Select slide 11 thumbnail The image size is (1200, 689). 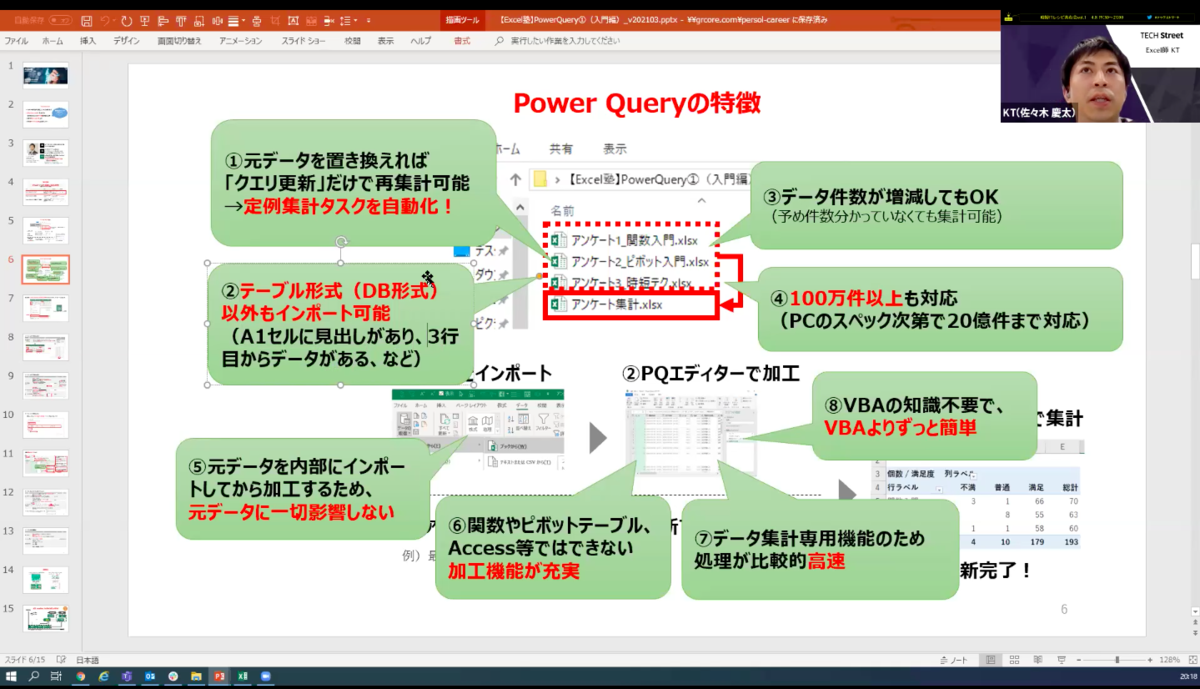coord(46,463)
